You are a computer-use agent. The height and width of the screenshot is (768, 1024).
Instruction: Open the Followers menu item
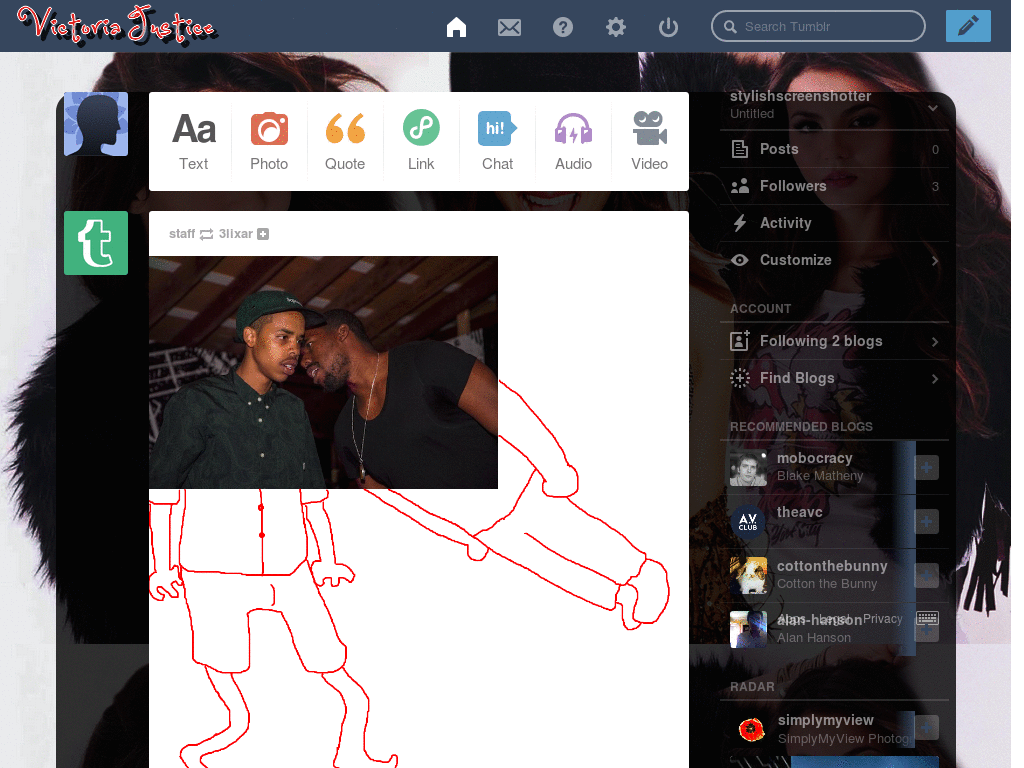835,186
